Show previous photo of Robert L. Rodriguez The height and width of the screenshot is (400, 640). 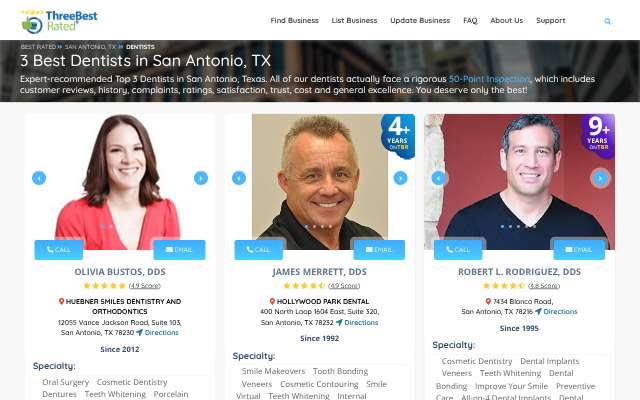[x=439, y=178]
